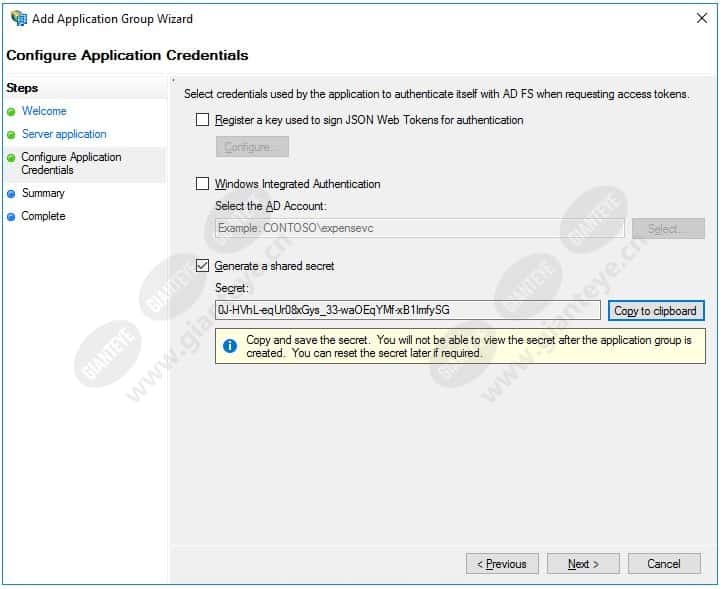This screenshot has height=589, width=722.
Task: Enable Register a key for JSON Web Tokens
Action: (203, 120)
